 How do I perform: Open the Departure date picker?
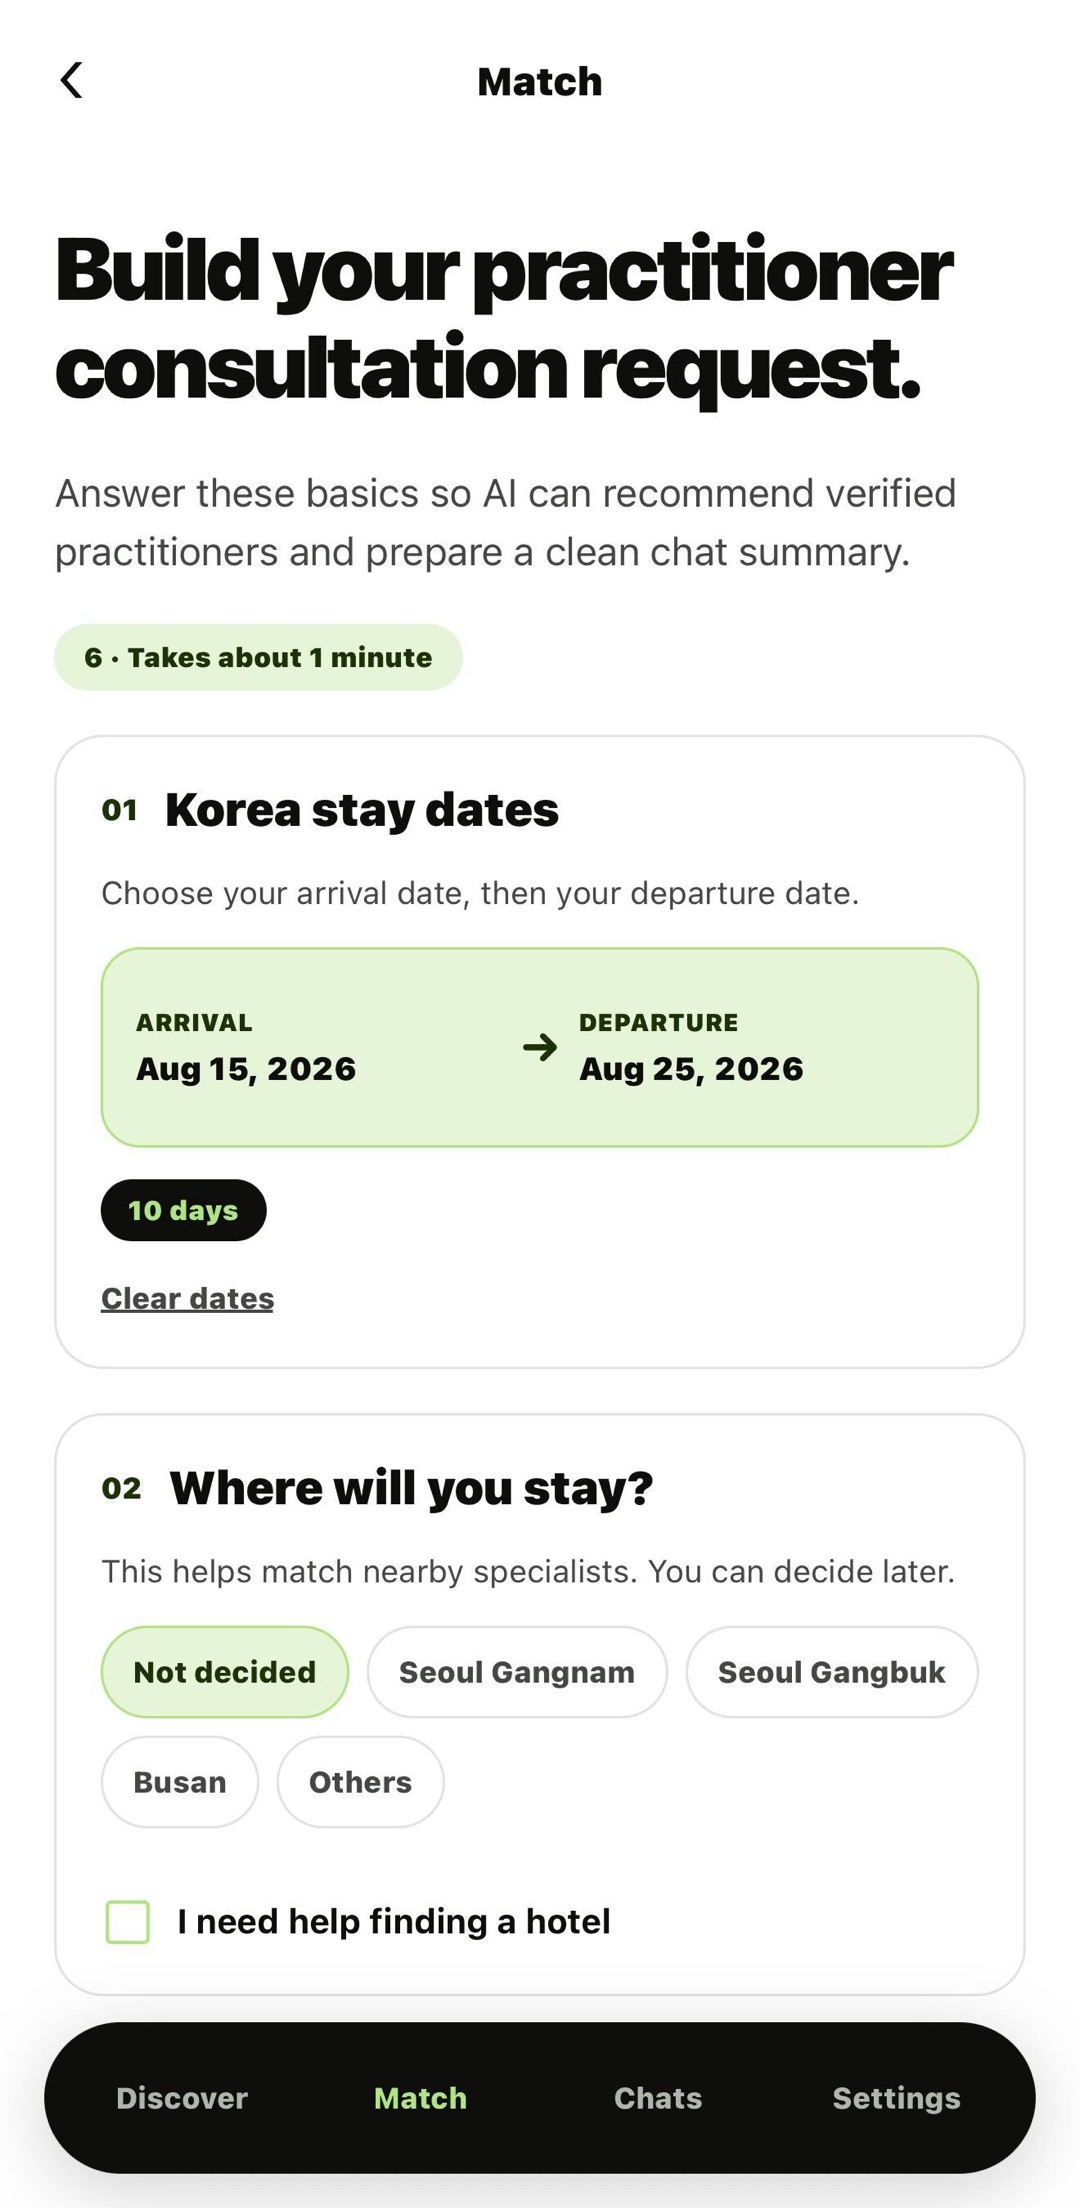(x=691, y=1047)
